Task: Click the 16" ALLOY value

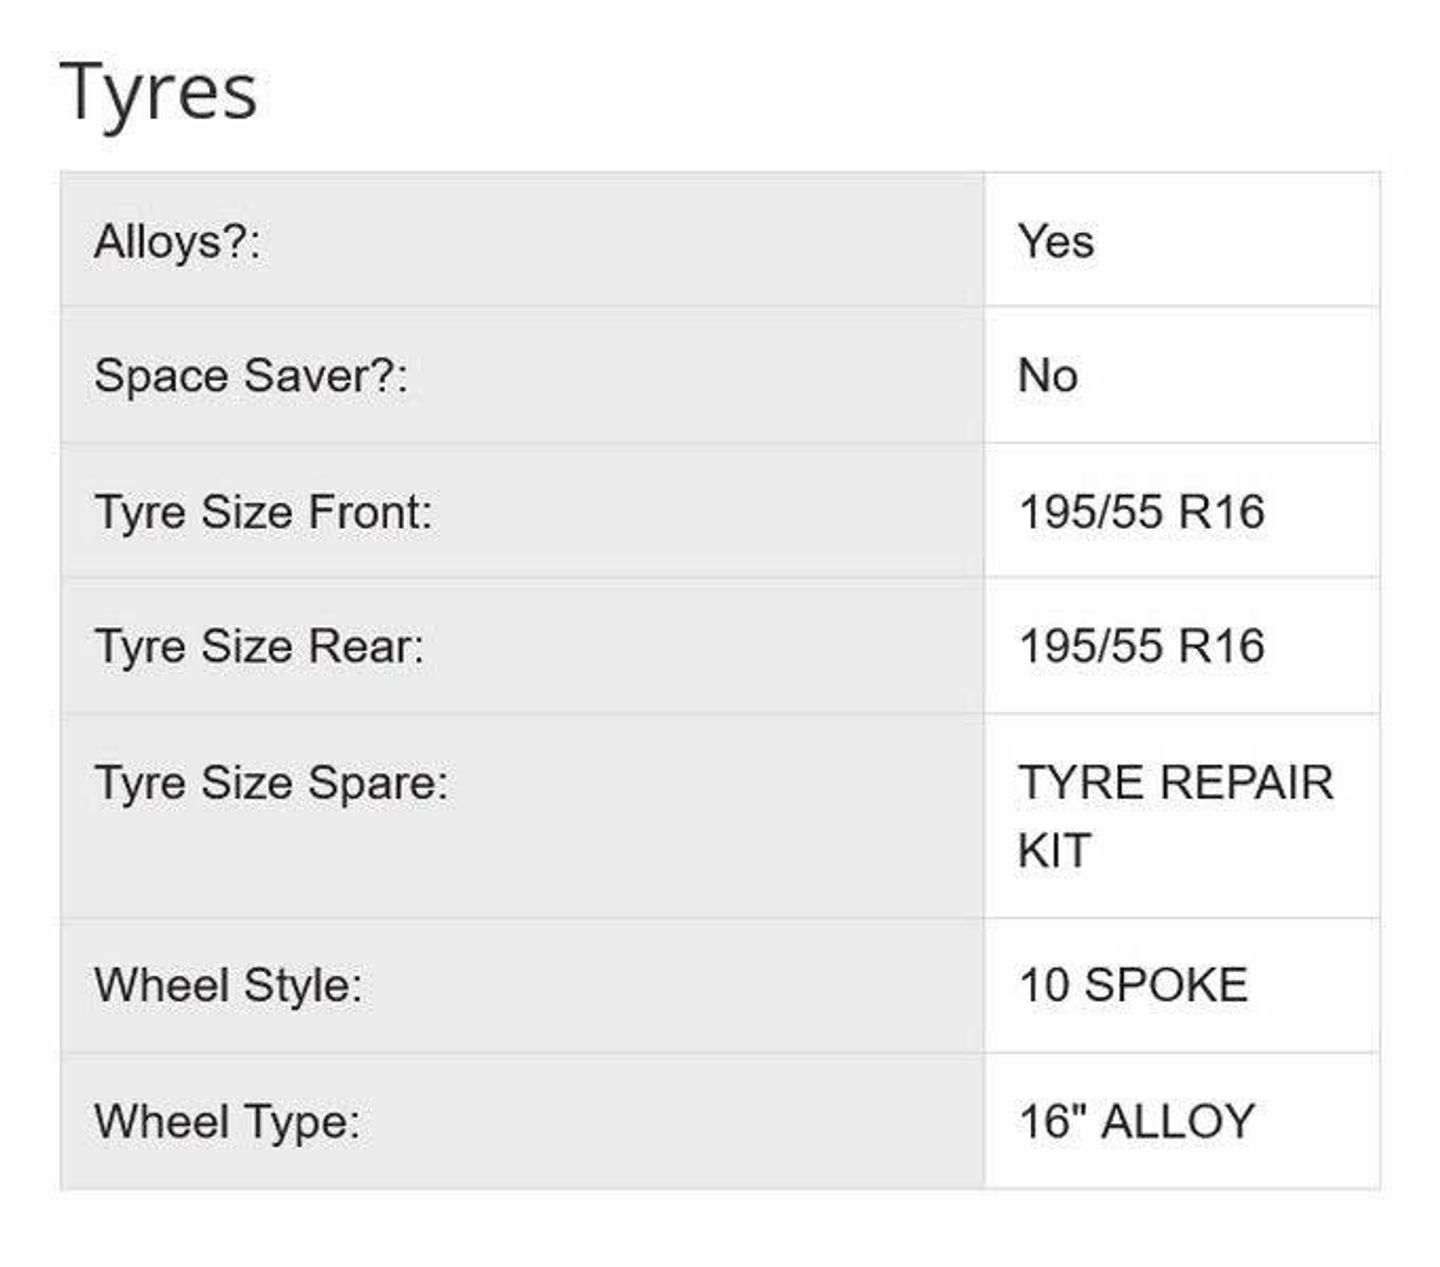Action: (1136, 1121)
